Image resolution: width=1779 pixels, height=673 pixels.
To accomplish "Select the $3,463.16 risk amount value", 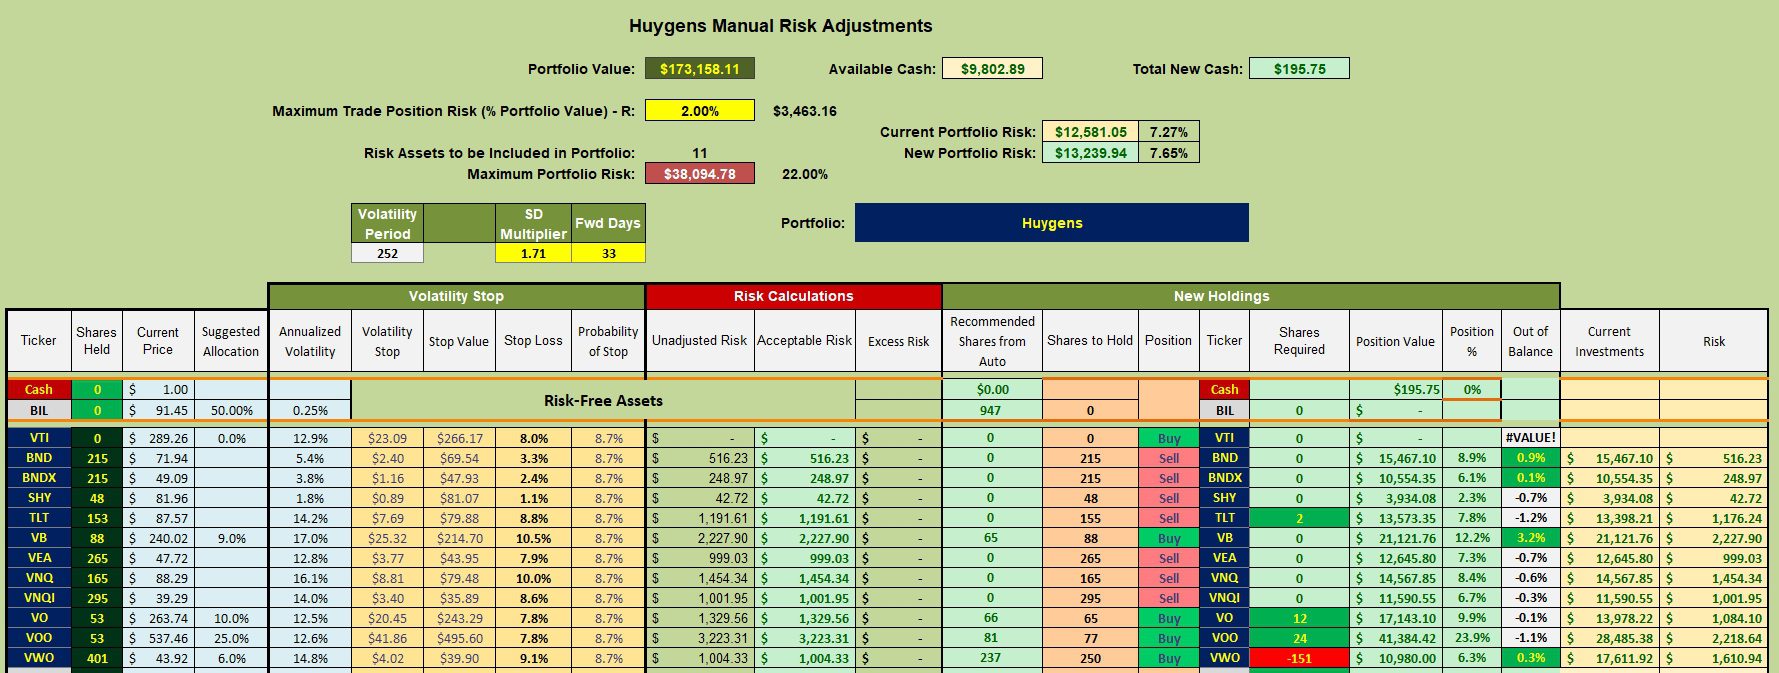I will (805, 111).
